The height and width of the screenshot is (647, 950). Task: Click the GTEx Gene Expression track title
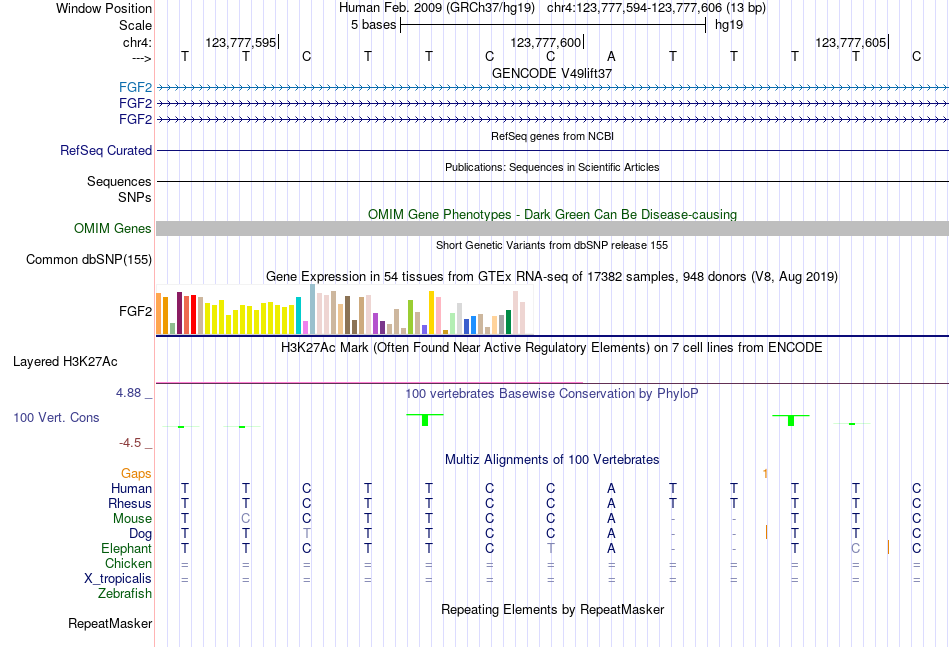(x=552, y=277)
